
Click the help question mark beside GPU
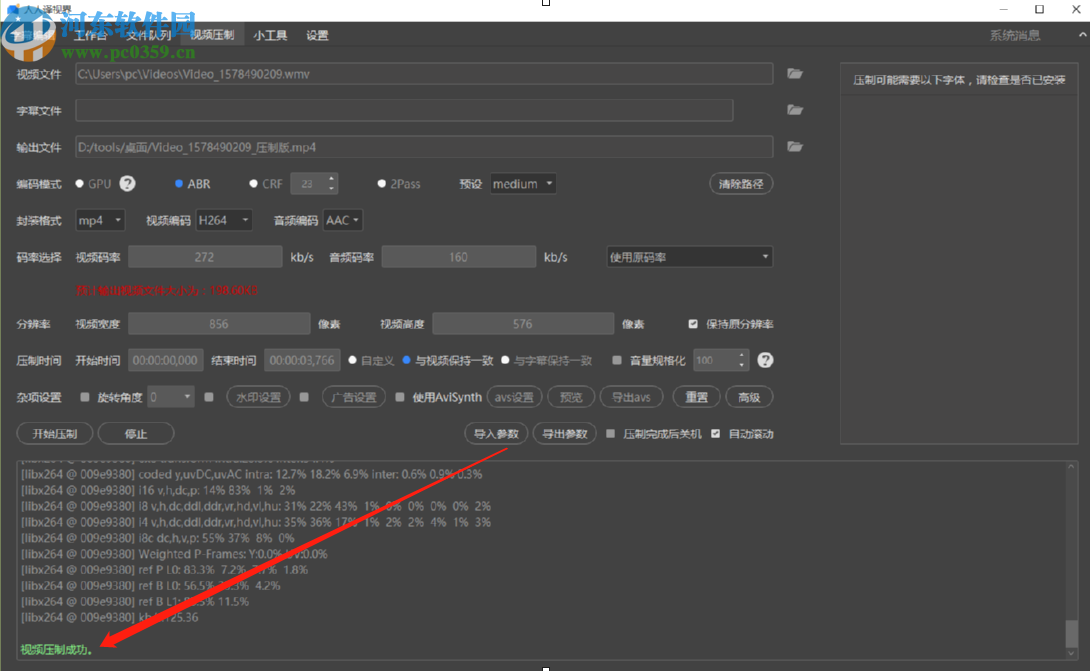pos(128,184)
